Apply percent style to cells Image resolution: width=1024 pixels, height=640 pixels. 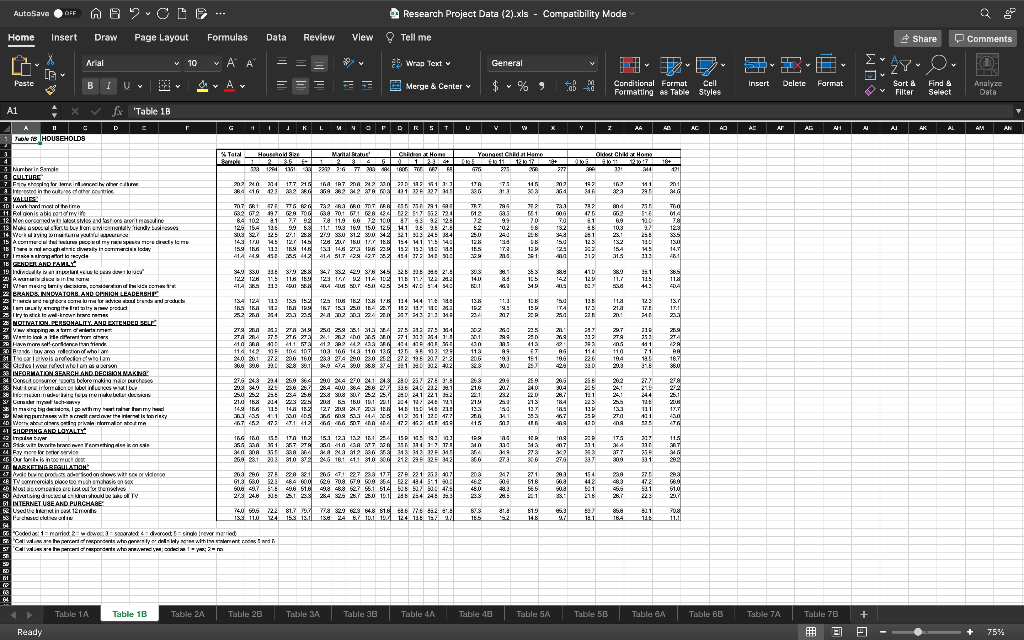(x=524, y=86)
